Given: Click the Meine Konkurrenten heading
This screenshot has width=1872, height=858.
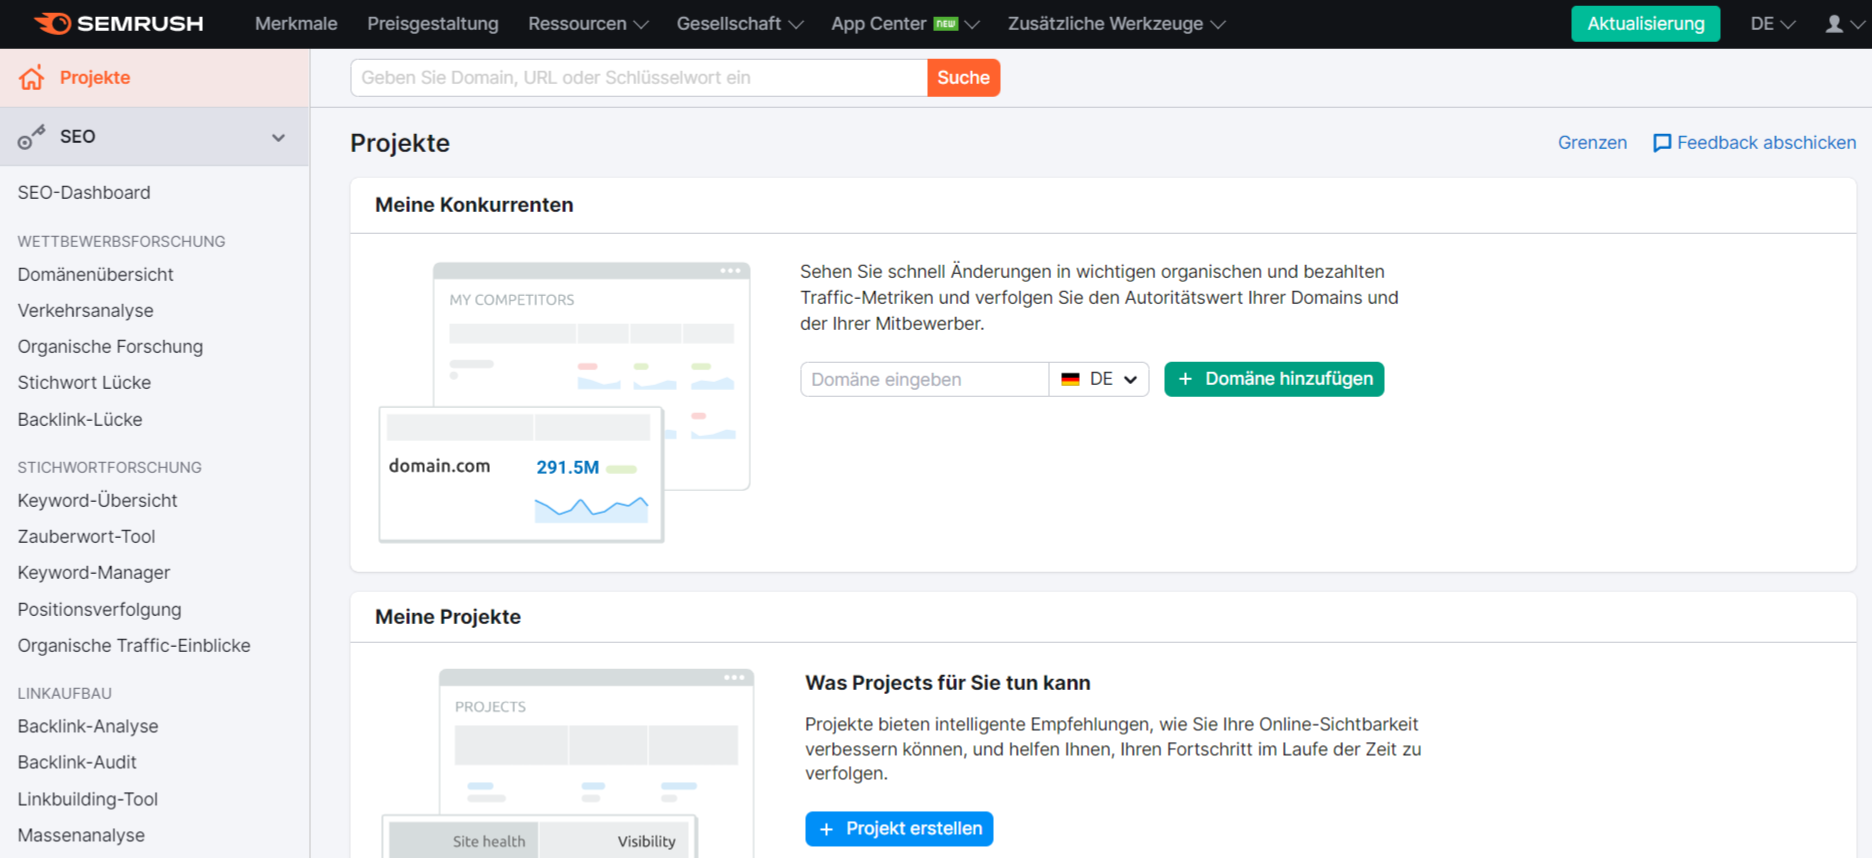Looking at the screenshot, I should [474, 205].
